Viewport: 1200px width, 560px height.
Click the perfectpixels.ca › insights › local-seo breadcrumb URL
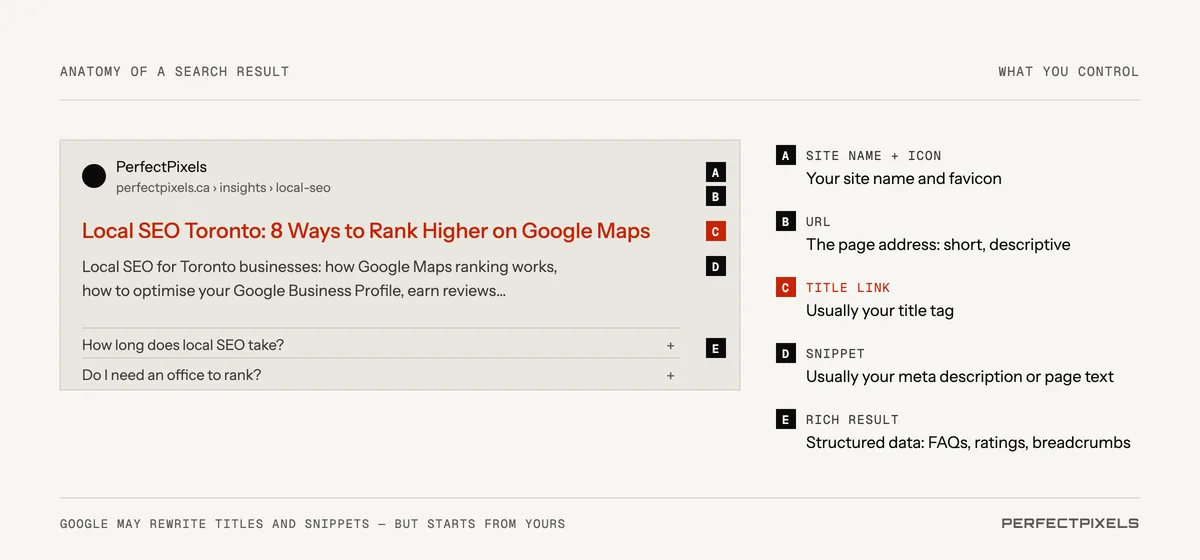coord(223,188)
